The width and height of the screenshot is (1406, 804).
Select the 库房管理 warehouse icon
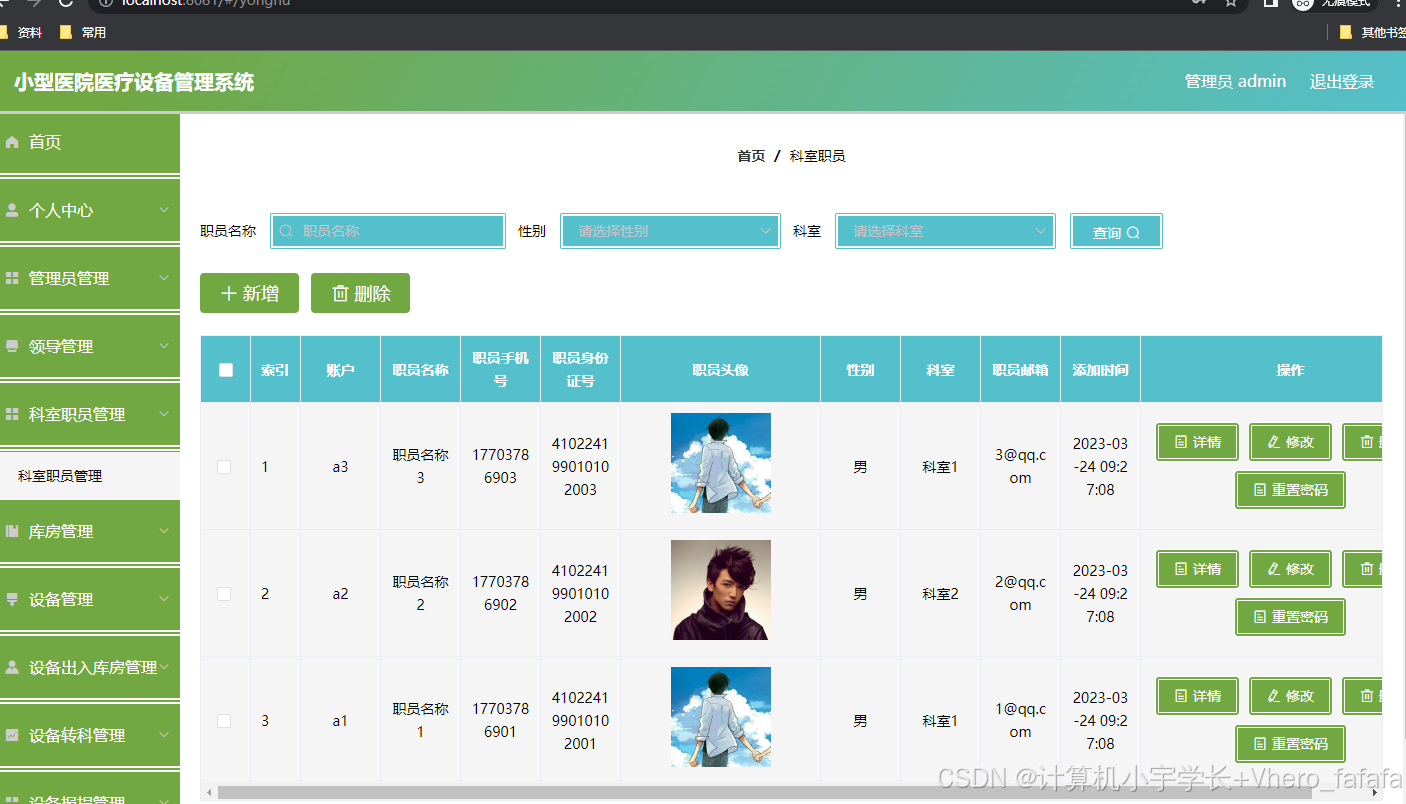pyautogui.click(x=12, y=531)
